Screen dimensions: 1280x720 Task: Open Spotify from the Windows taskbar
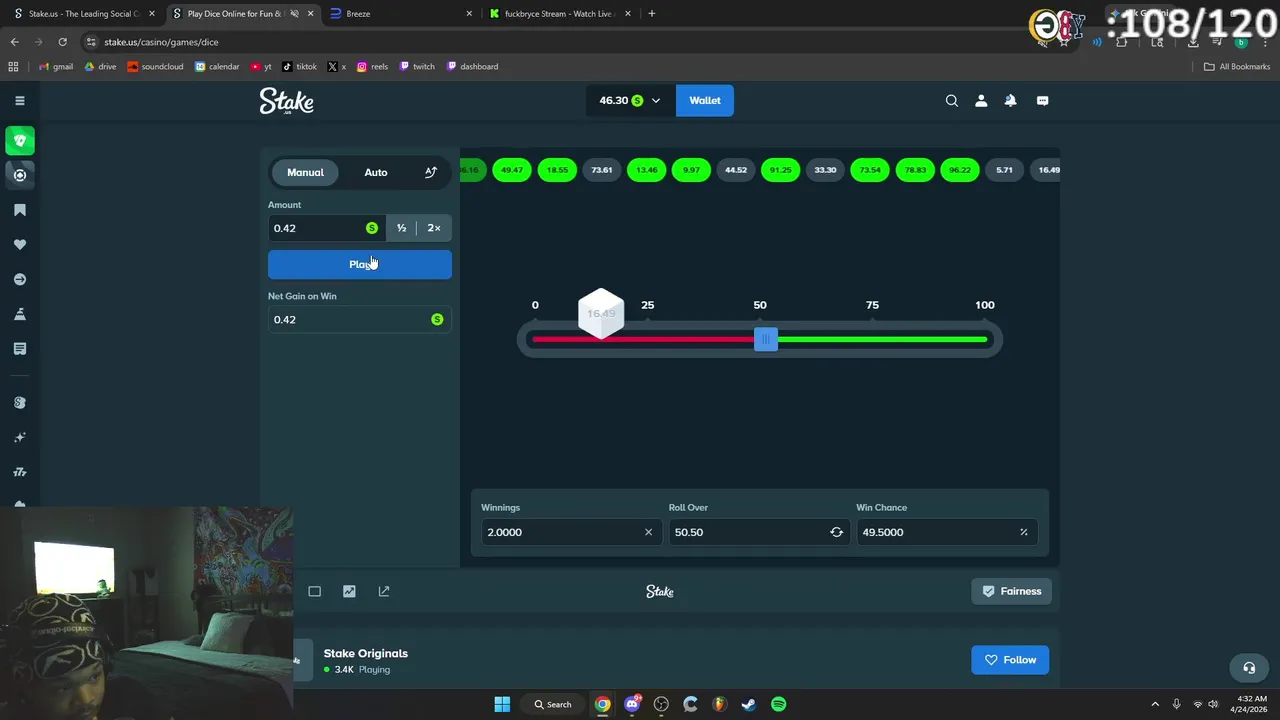tap(778, 704)
